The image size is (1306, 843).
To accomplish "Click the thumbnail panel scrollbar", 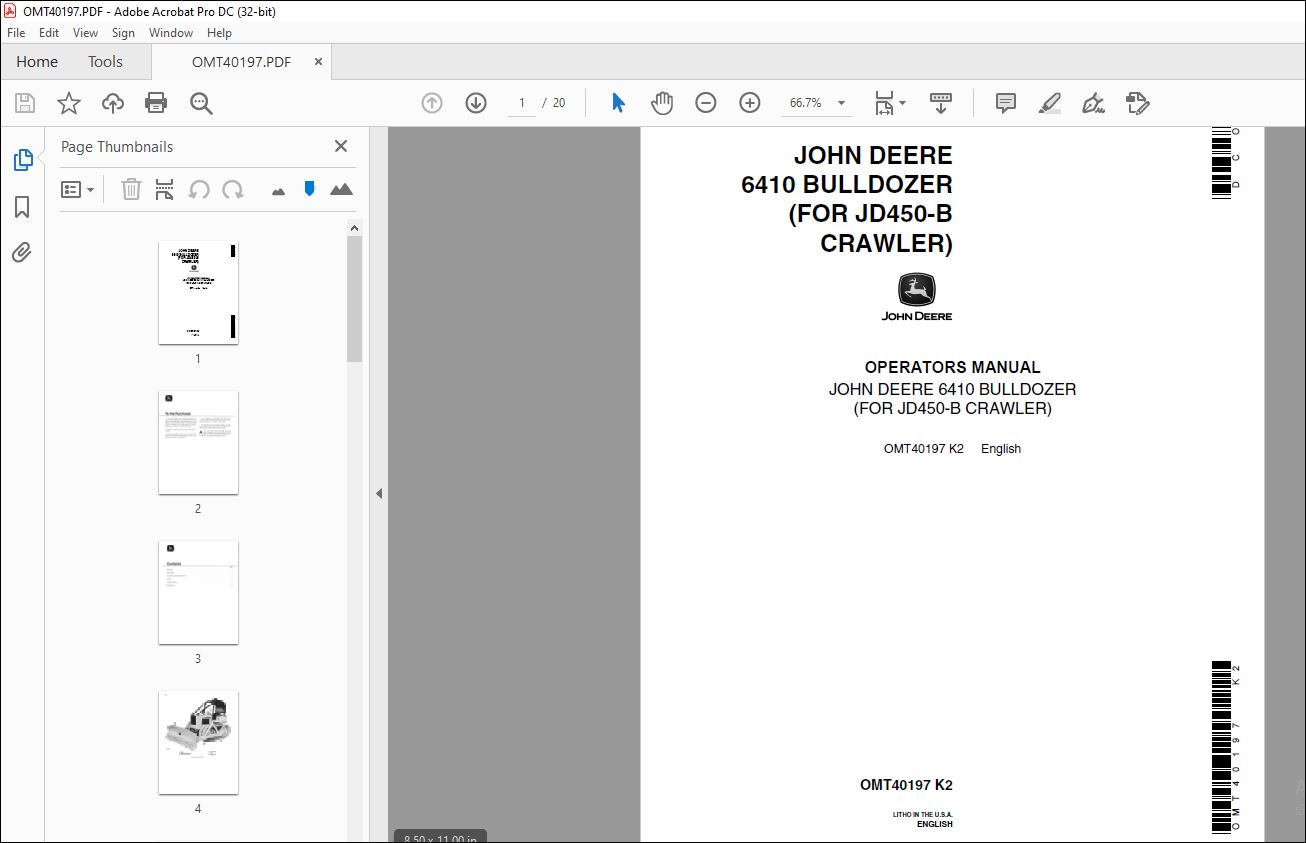I will click(x=354, y=299).
